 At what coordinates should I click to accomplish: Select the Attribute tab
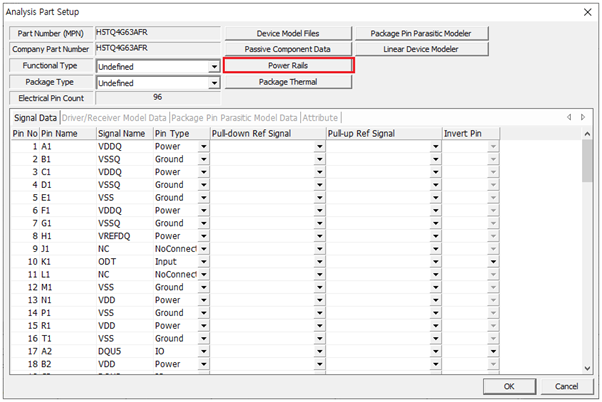(320, 118)
